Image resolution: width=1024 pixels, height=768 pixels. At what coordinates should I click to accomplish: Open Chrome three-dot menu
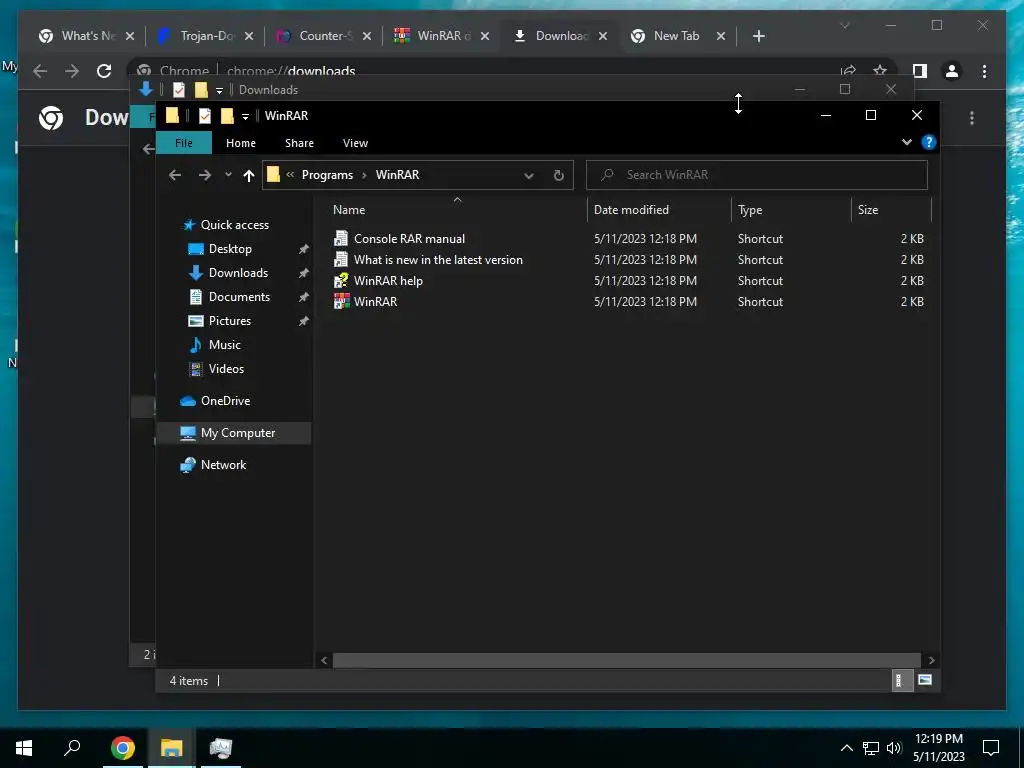[x=984, y=71]
